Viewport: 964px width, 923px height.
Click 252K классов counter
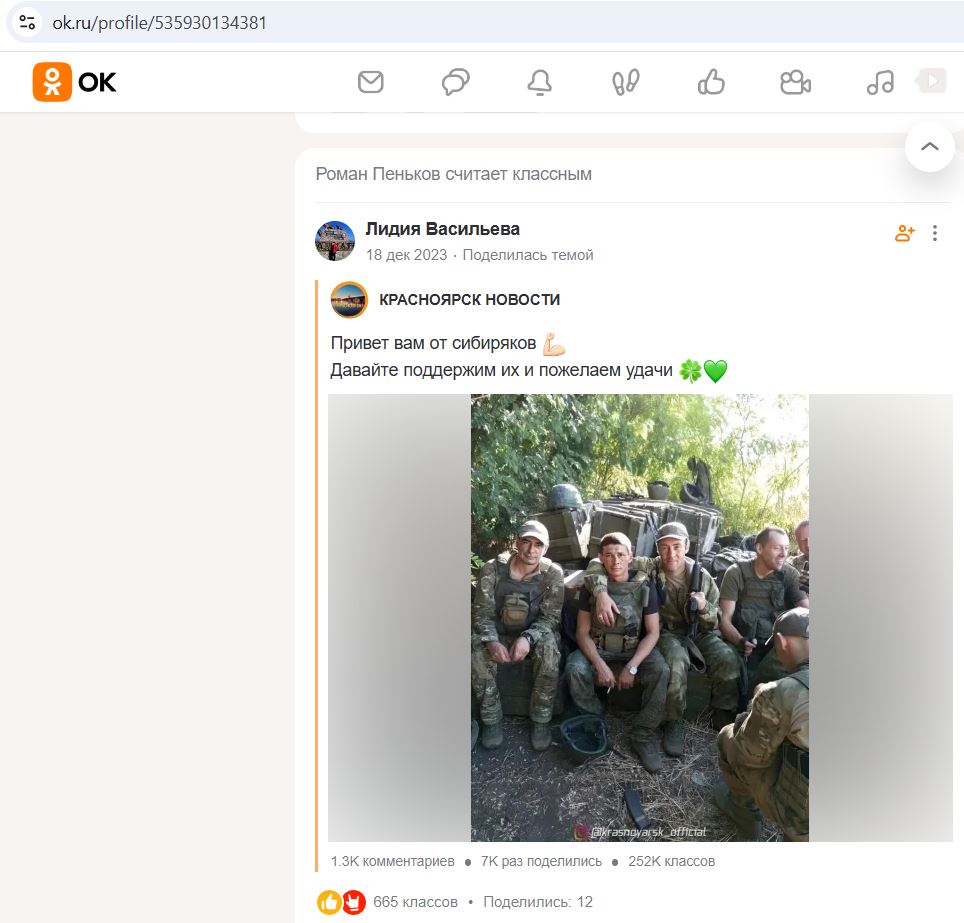tap(671, 861)
